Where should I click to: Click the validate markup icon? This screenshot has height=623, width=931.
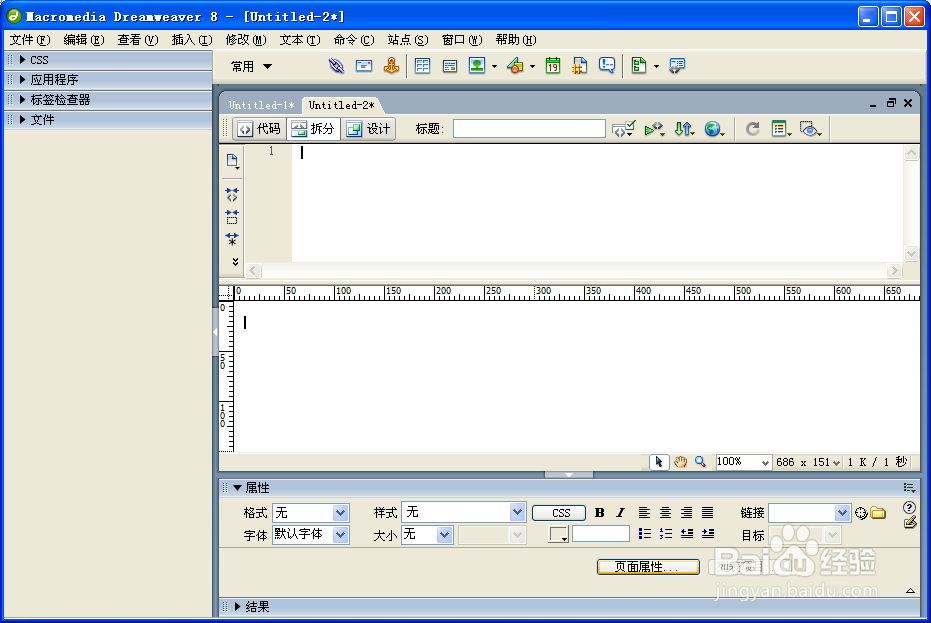pos(654,129)
